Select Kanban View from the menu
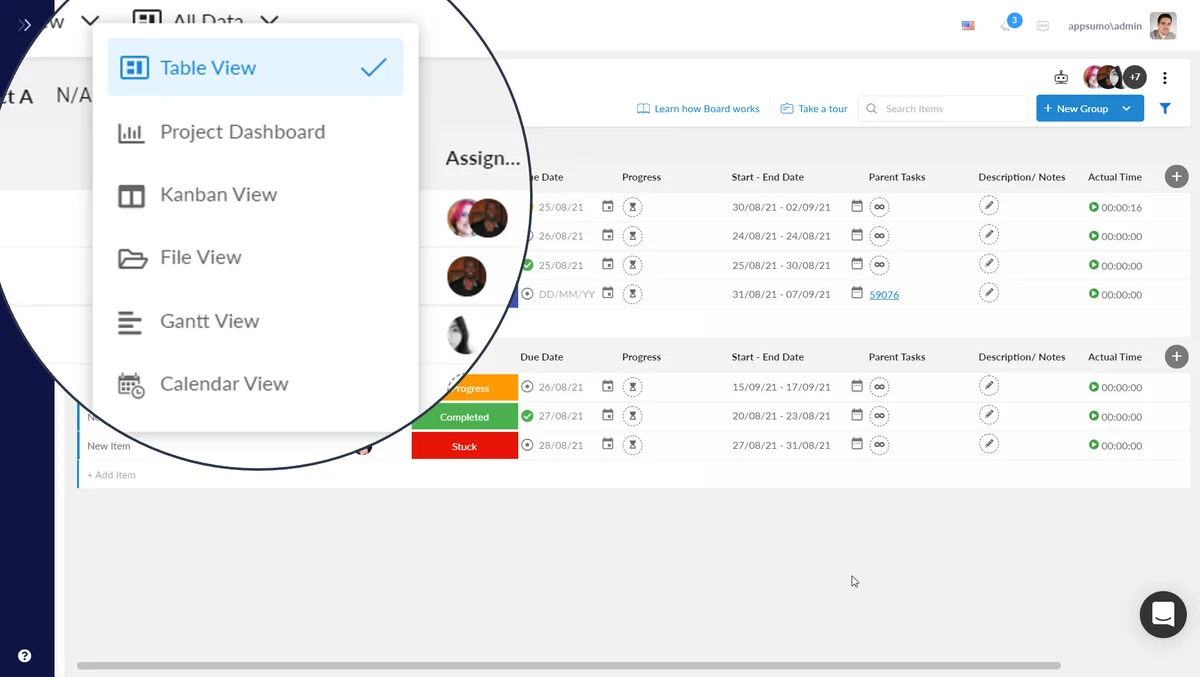 218,195
